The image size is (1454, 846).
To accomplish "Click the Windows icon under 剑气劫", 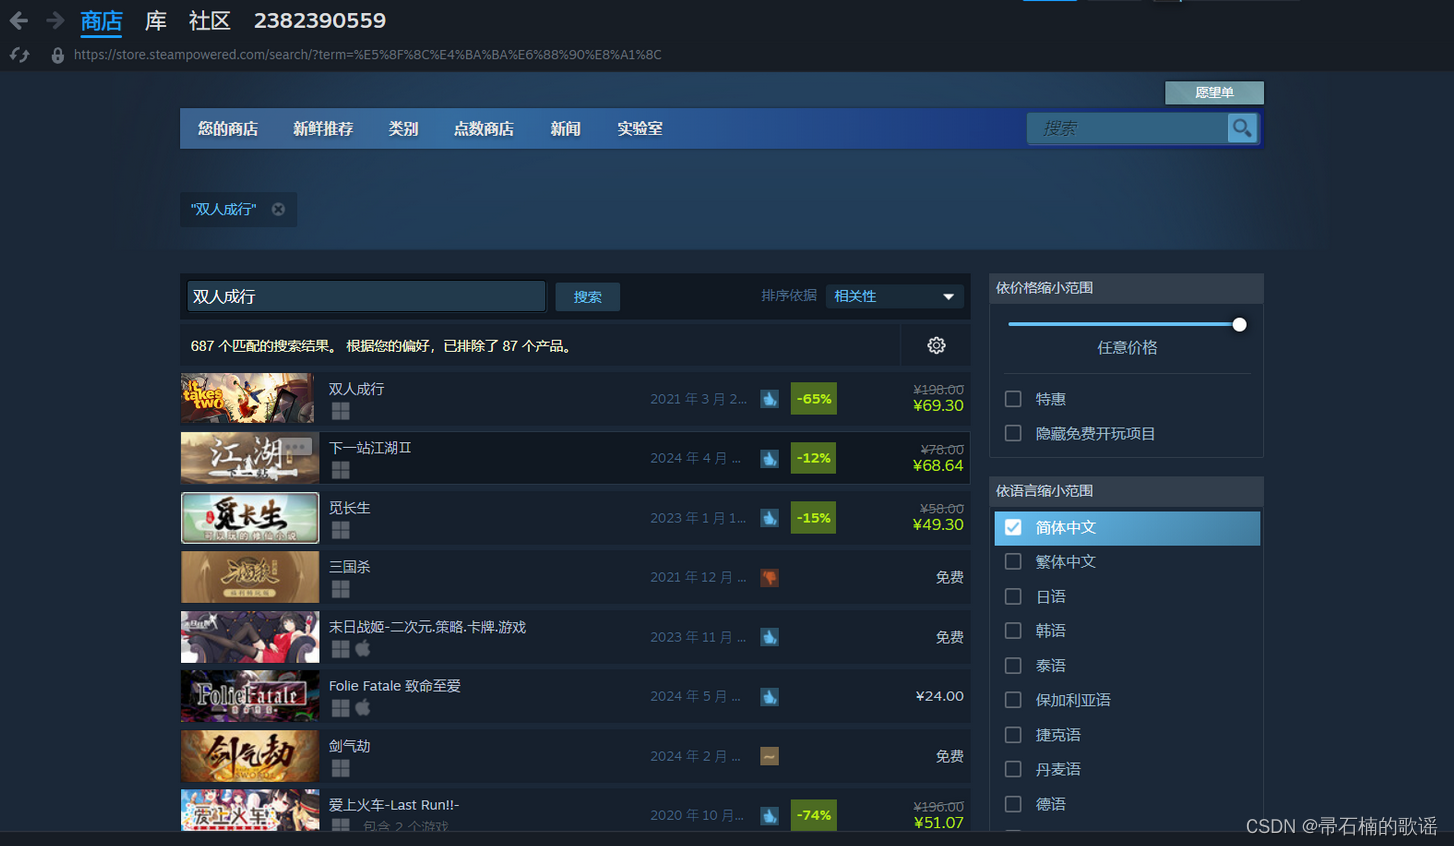I will (x=341, y=768).
